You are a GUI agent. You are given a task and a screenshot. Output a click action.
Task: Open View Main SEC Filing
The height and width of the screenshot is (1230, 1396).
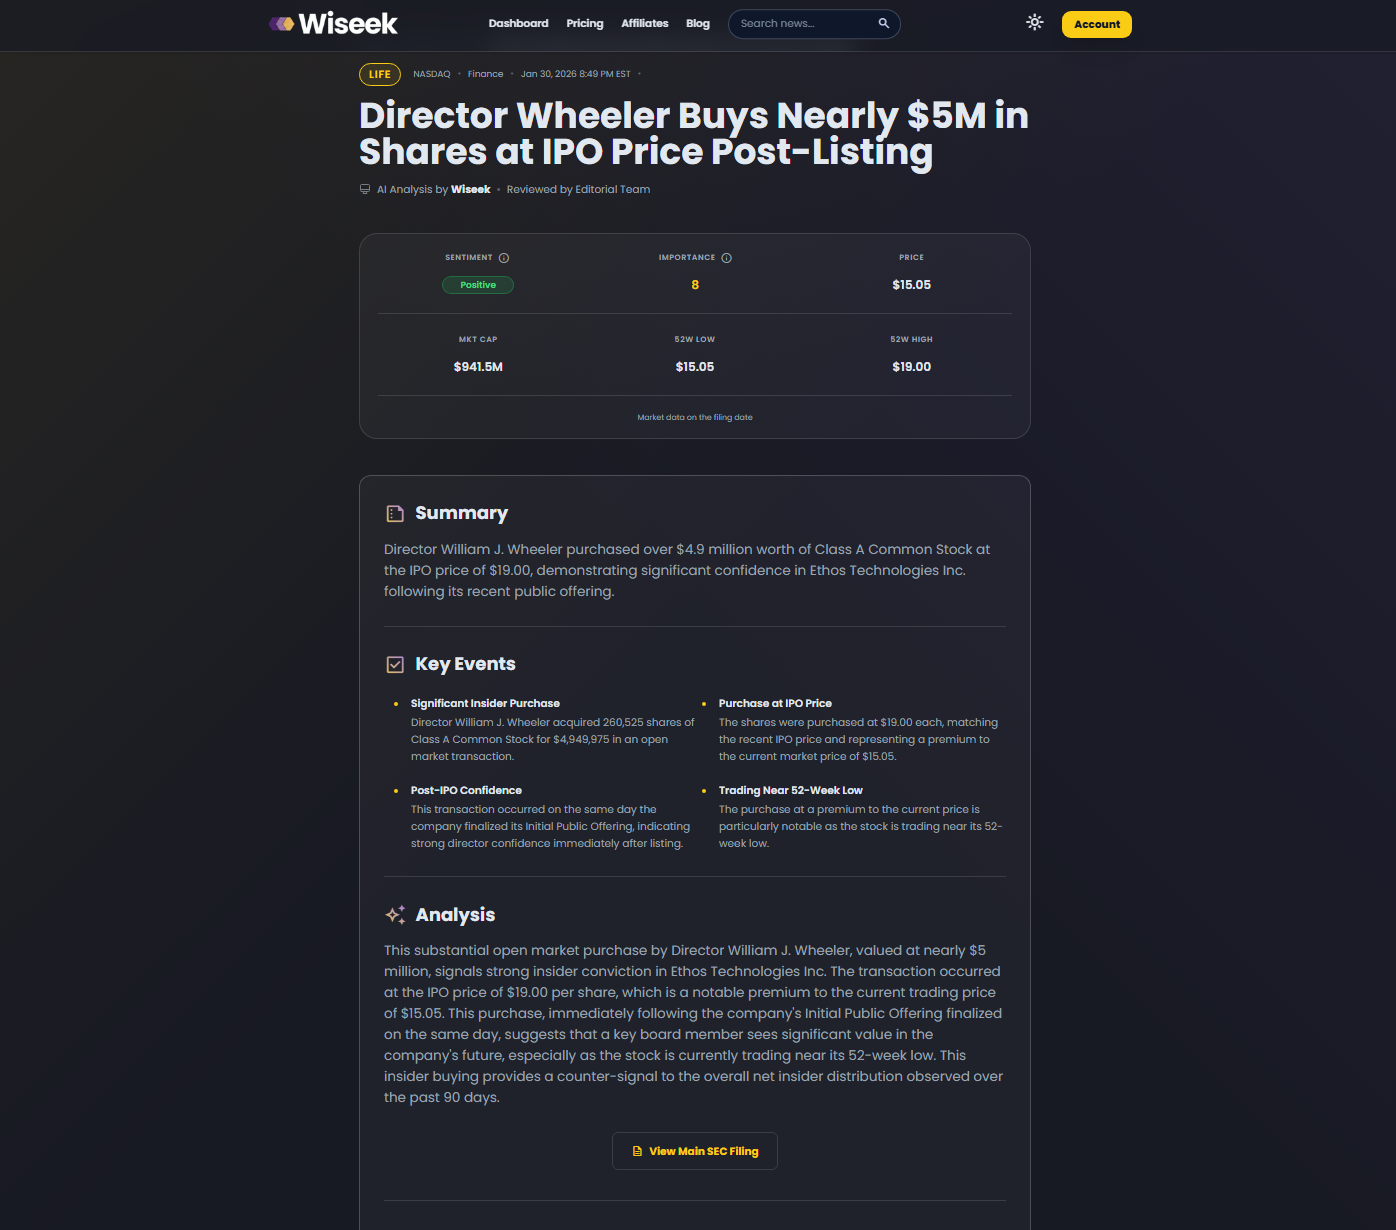coord(694,1151)
